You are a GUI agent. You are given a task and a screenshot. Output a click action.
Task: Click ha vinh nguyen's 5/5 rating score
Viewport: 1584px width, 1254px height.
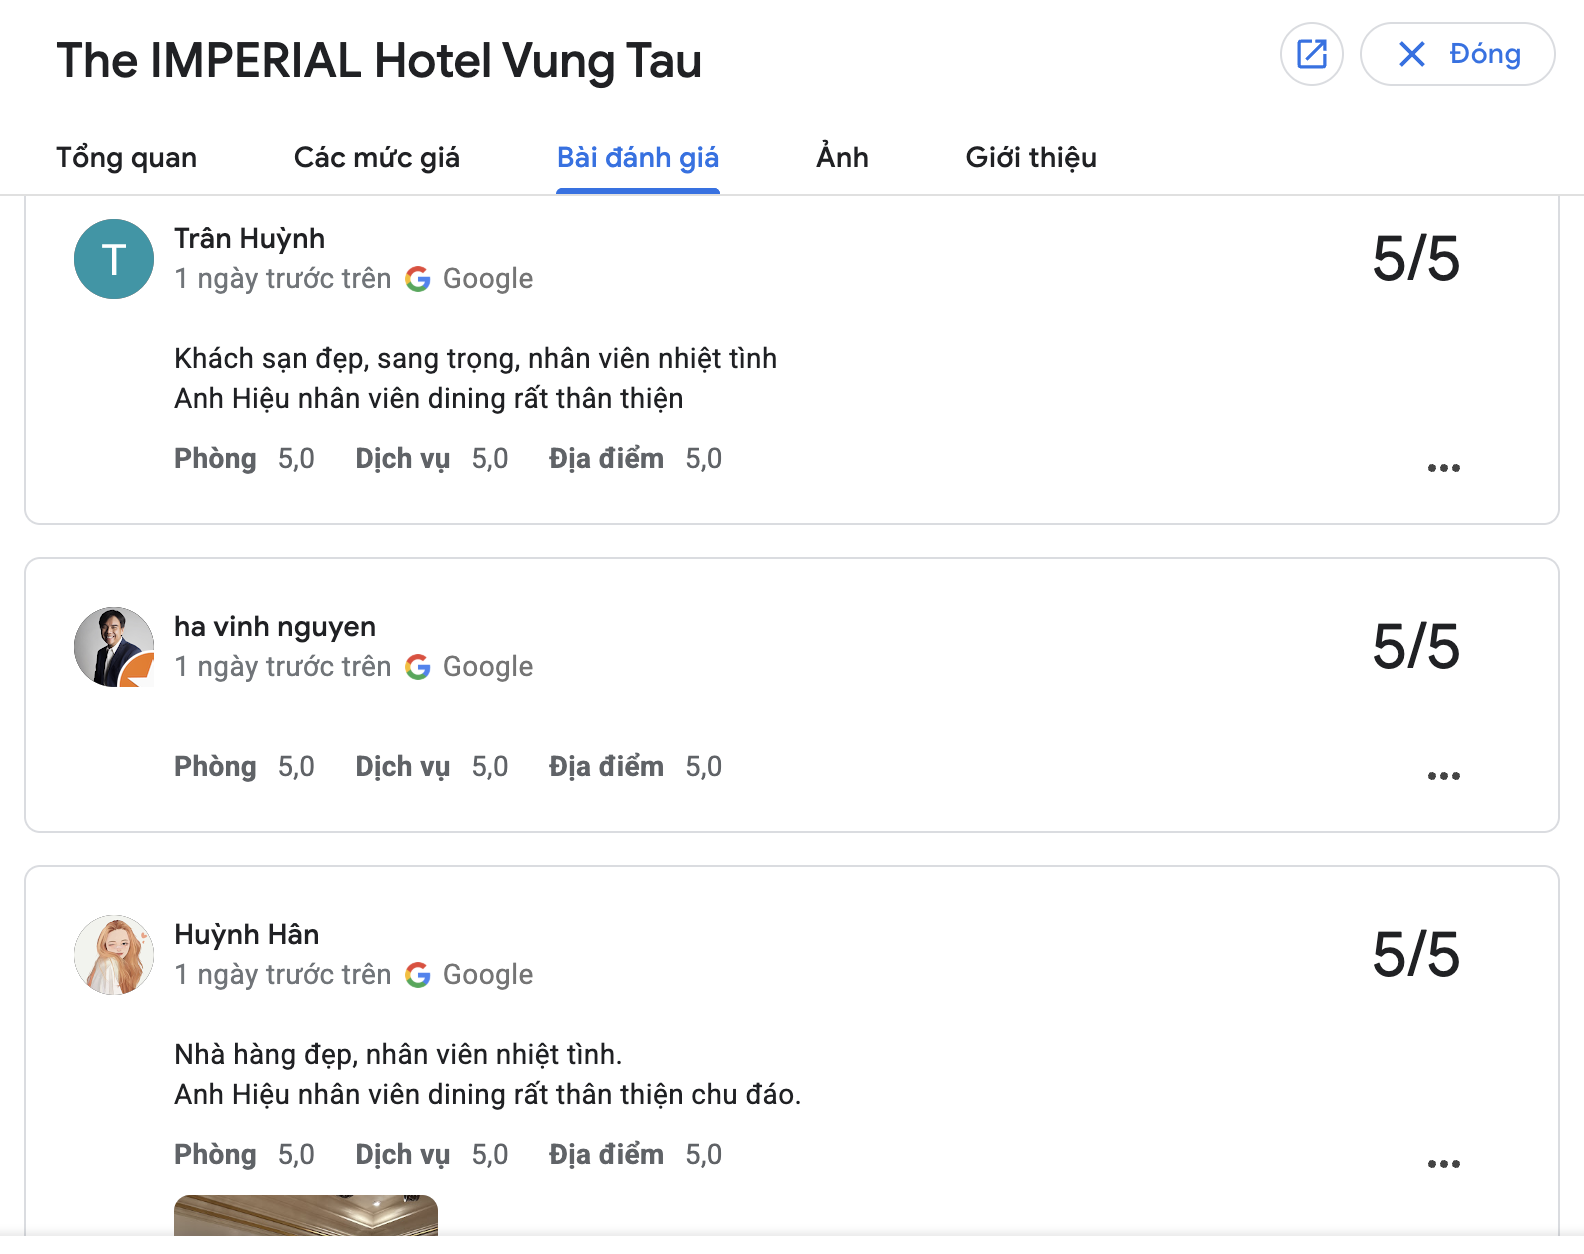click(x=1416, y=647)
